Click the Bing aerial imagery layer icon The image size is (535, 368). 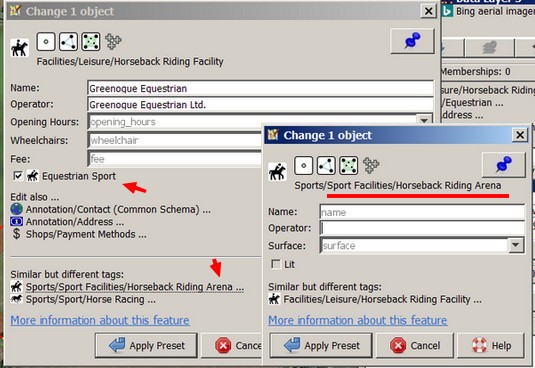447,11
